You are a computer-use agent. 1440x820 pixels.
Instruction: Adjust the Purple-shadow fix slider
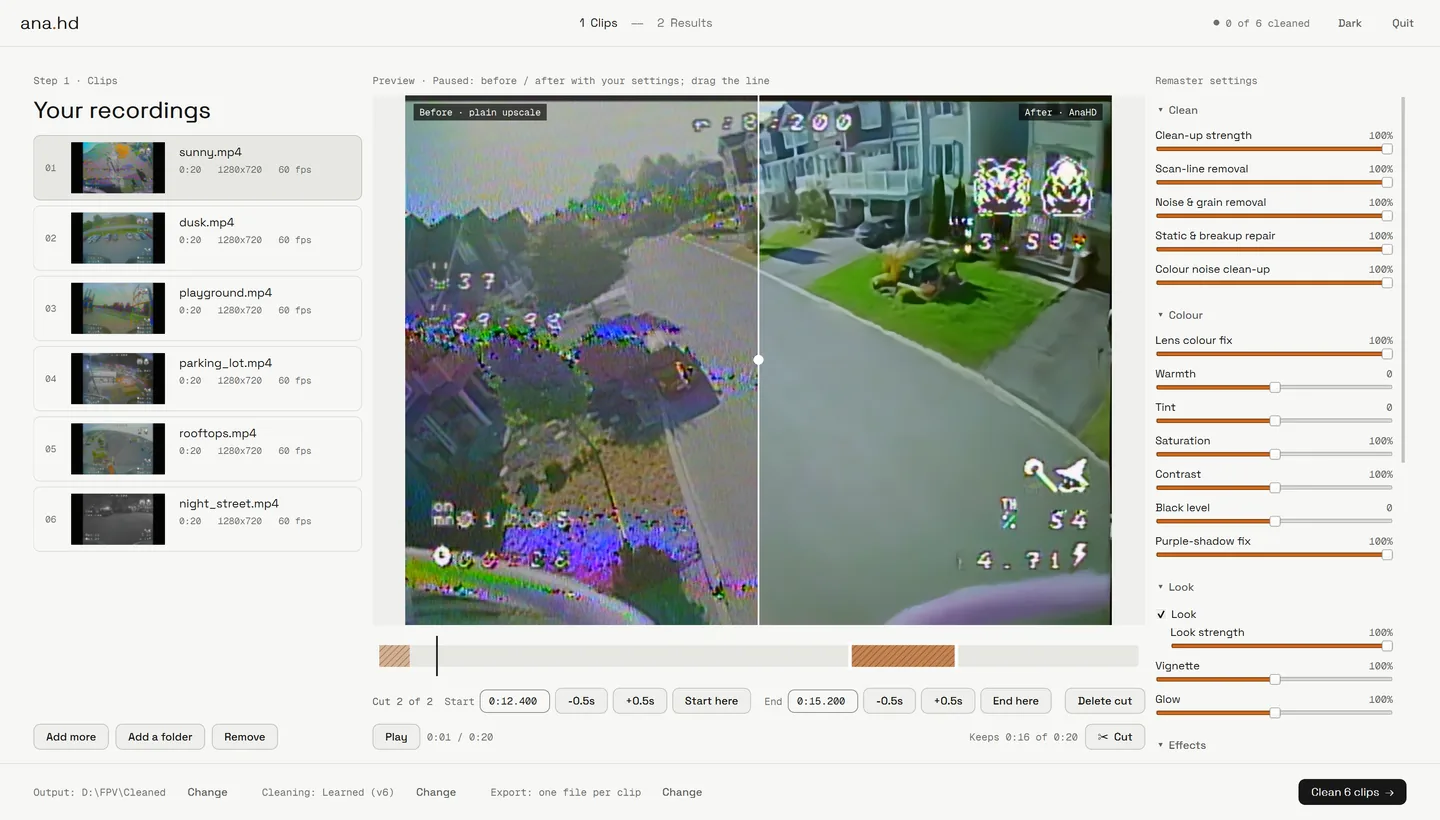click(x=1274, y=555)
